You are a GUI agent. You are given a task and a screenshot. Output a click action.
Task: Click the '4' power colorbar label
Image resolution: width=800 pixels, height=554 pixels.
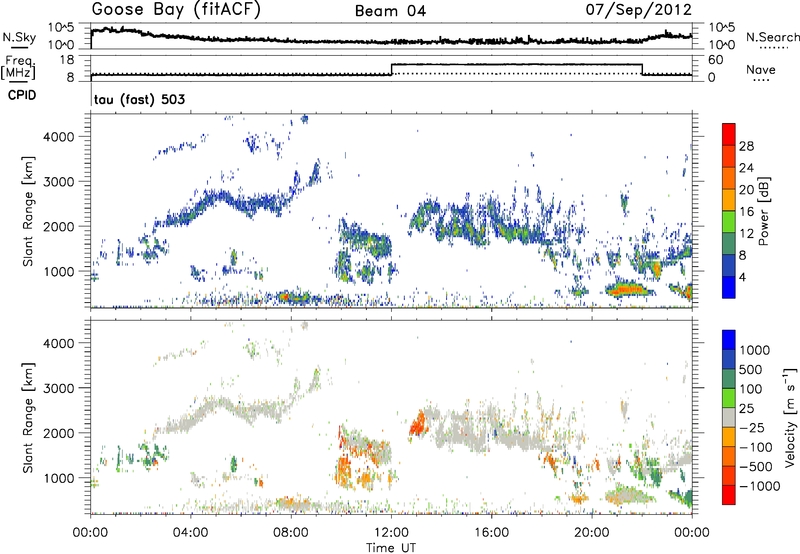[742, 277]
